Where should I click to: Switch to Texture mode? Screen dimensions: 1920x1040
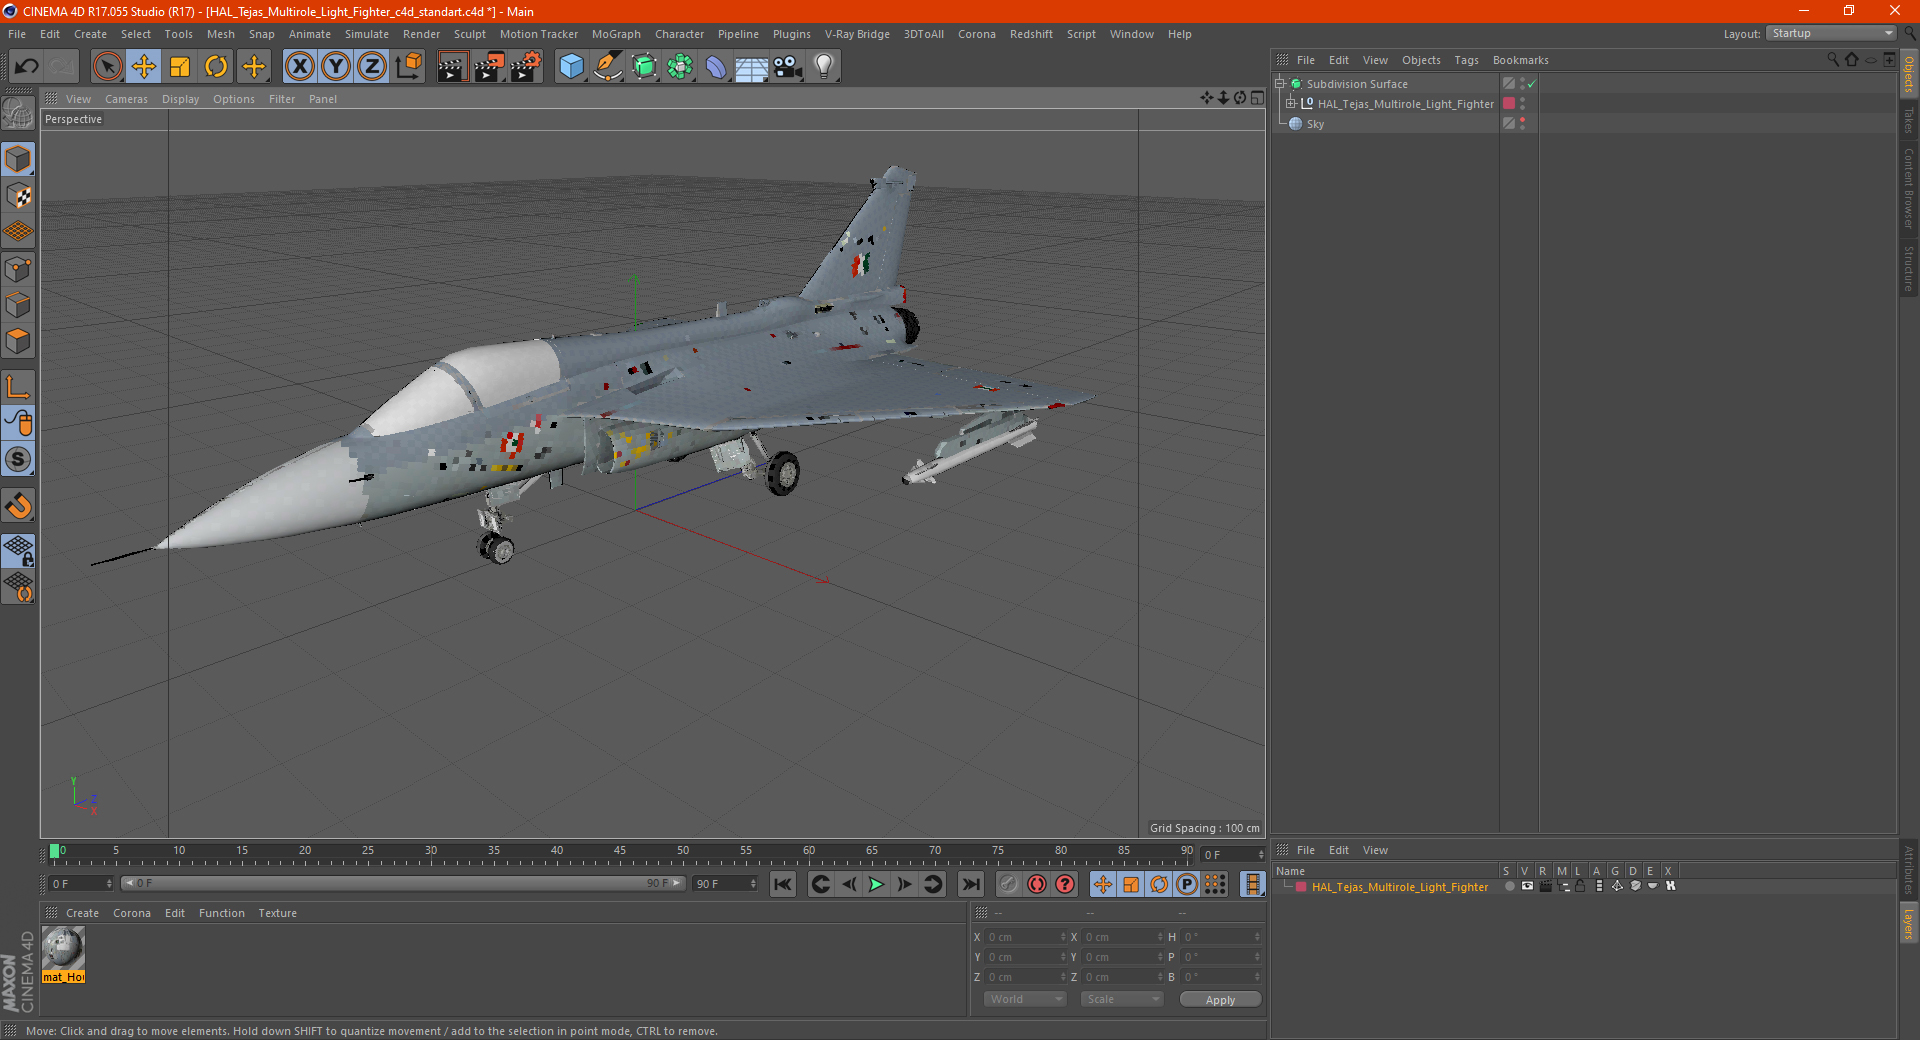(18, 195)
